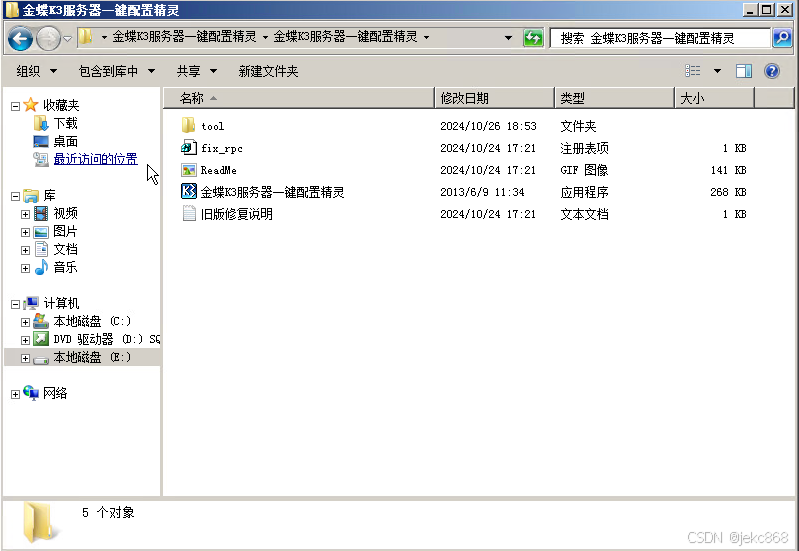Expand 本地磁盘 (C:) node

(25, 322)
